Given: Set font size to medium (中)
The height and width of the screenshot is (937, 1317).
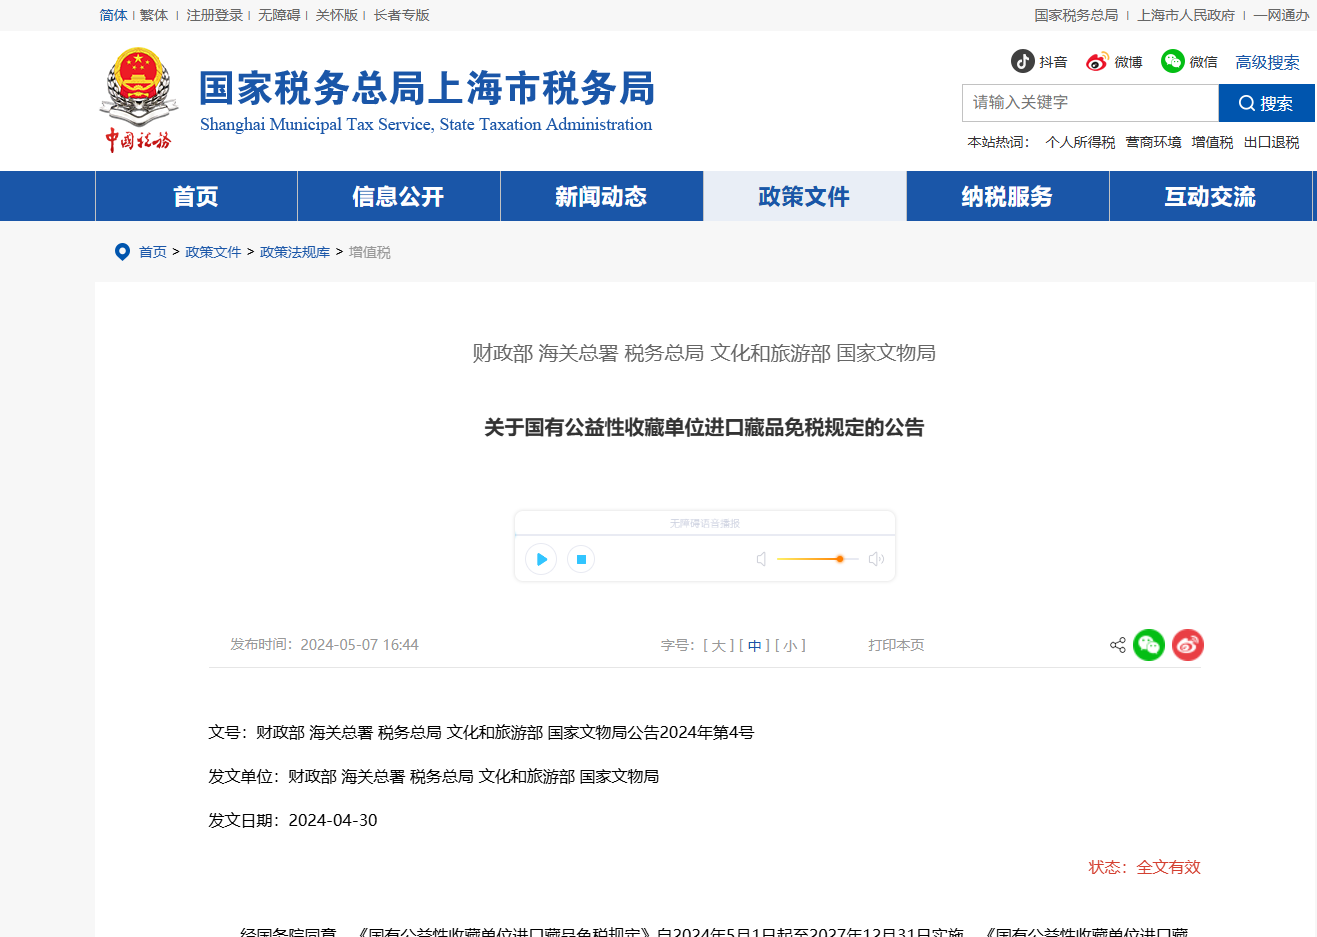Looking at the screenshot, I should pyautogui.click(x=754, y=646).
